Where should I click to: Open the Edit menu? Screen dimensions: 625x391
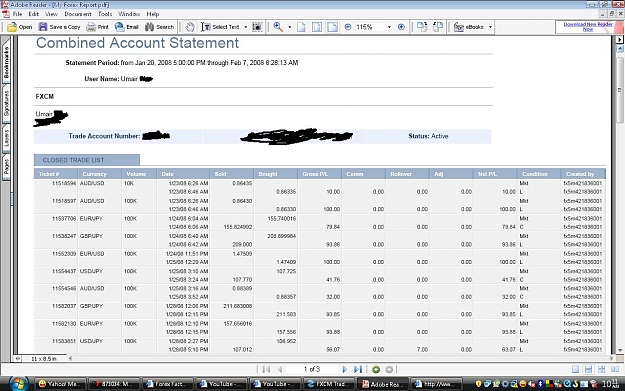pyautogui.click(x=33, y=14)
